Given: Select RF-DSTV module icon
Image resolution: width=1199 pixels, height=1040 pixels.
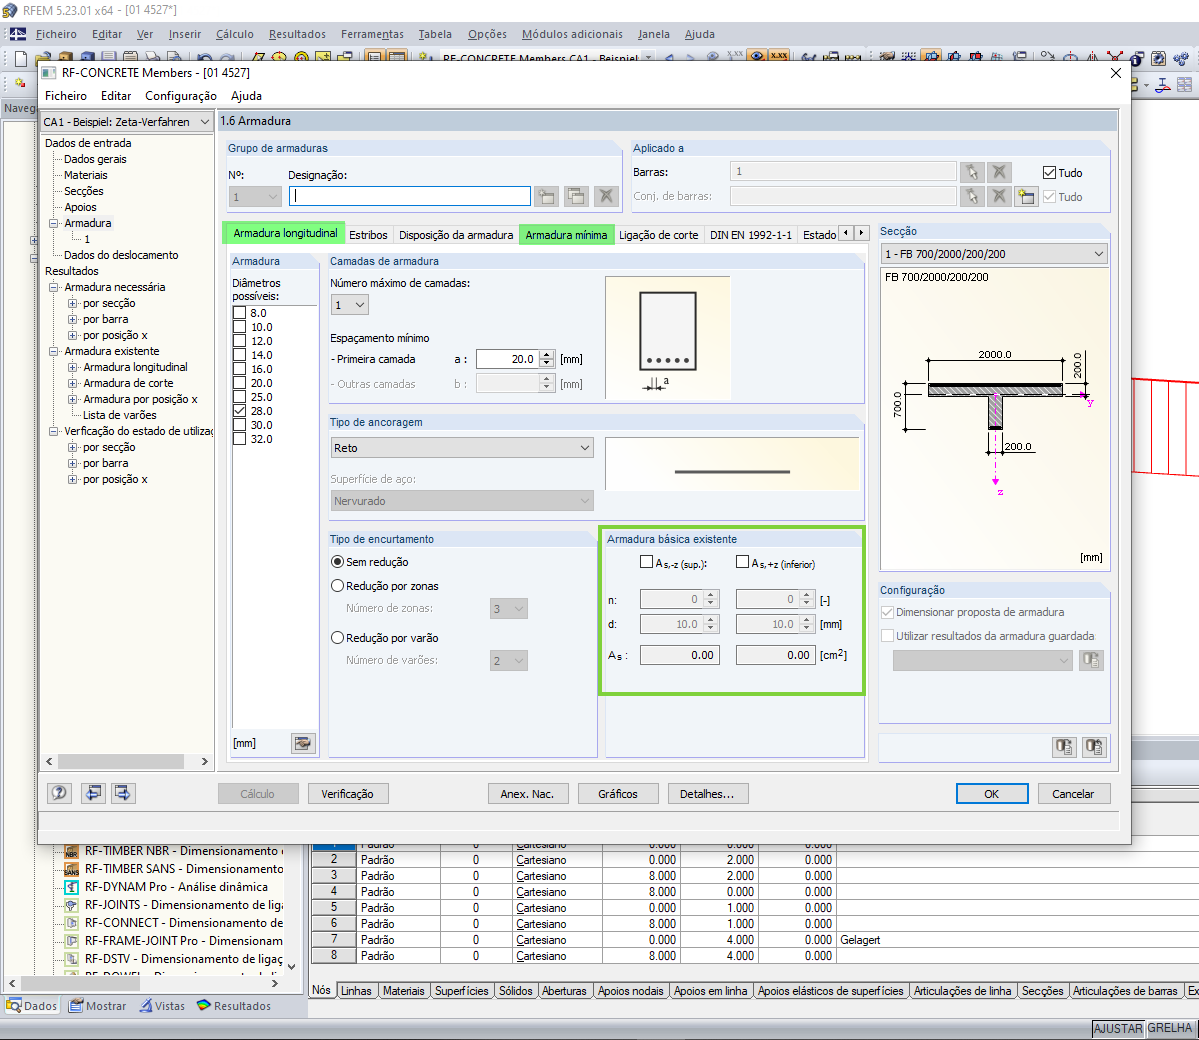Looking at the screenshot, I should click(71, 959).
